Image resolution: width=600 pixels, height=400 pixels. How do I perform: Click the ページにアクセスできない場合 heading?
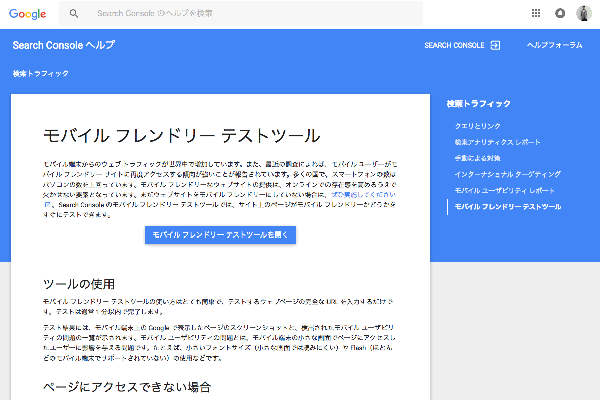coord(127,387)
